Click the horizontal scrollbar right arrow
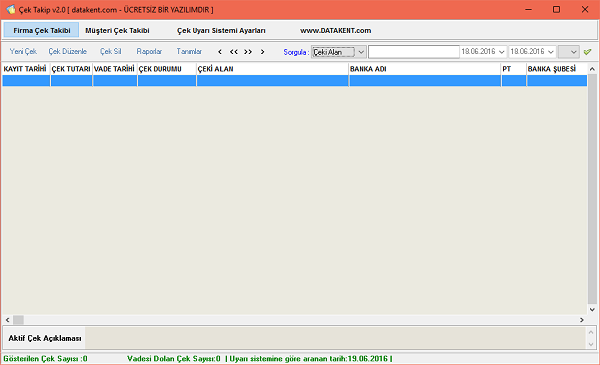 point(582,319)
